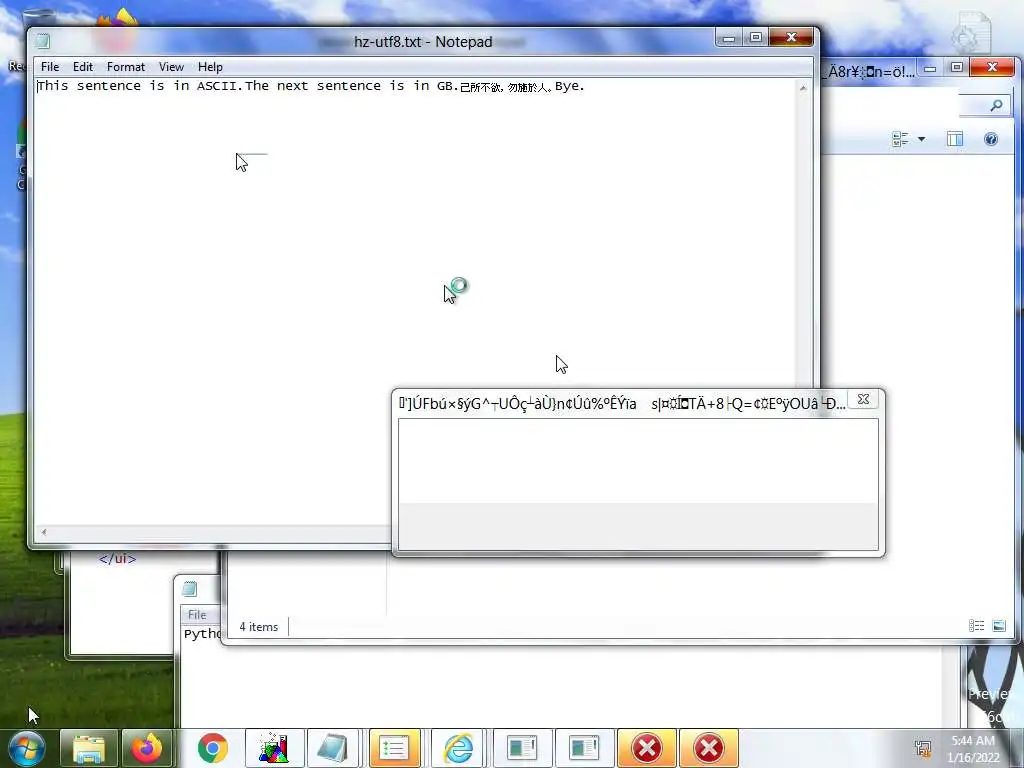The height and width of the screenshot is (768, 1024).
Task: Click the red X taskbar icon nearest the window icons
Action: coord(647,748)
